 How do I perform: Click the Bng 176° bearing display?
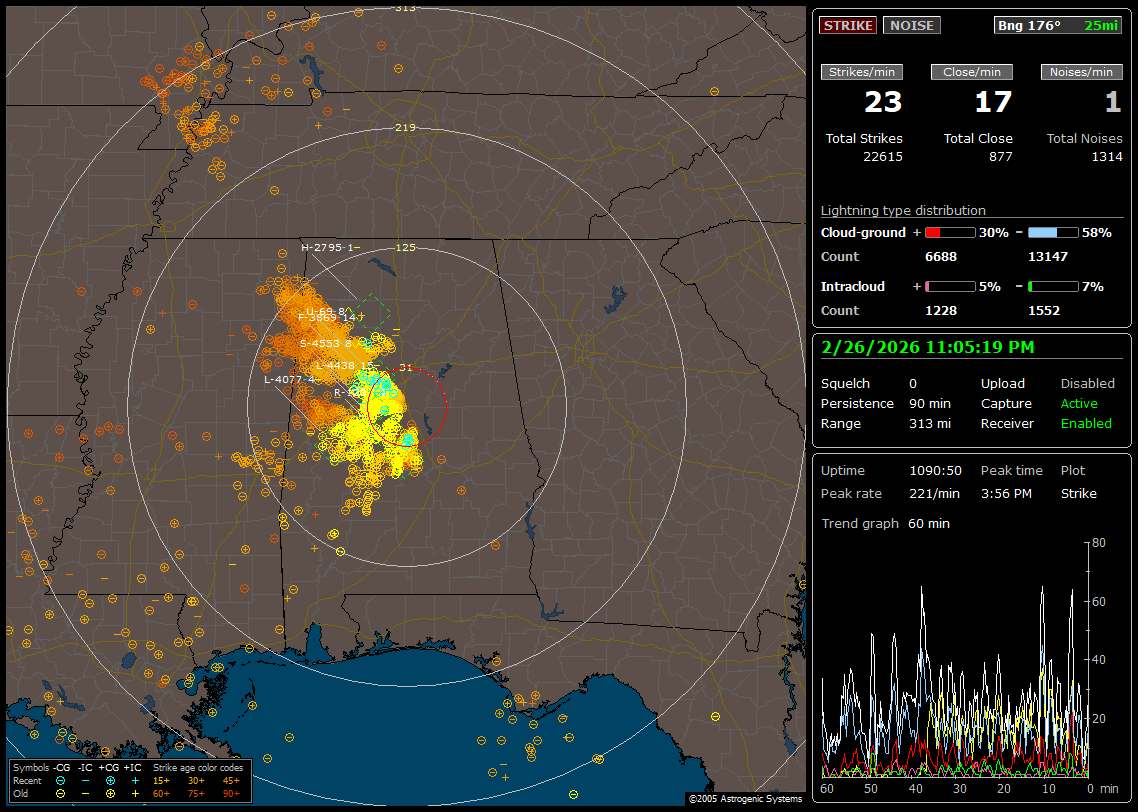[1029, 25]
